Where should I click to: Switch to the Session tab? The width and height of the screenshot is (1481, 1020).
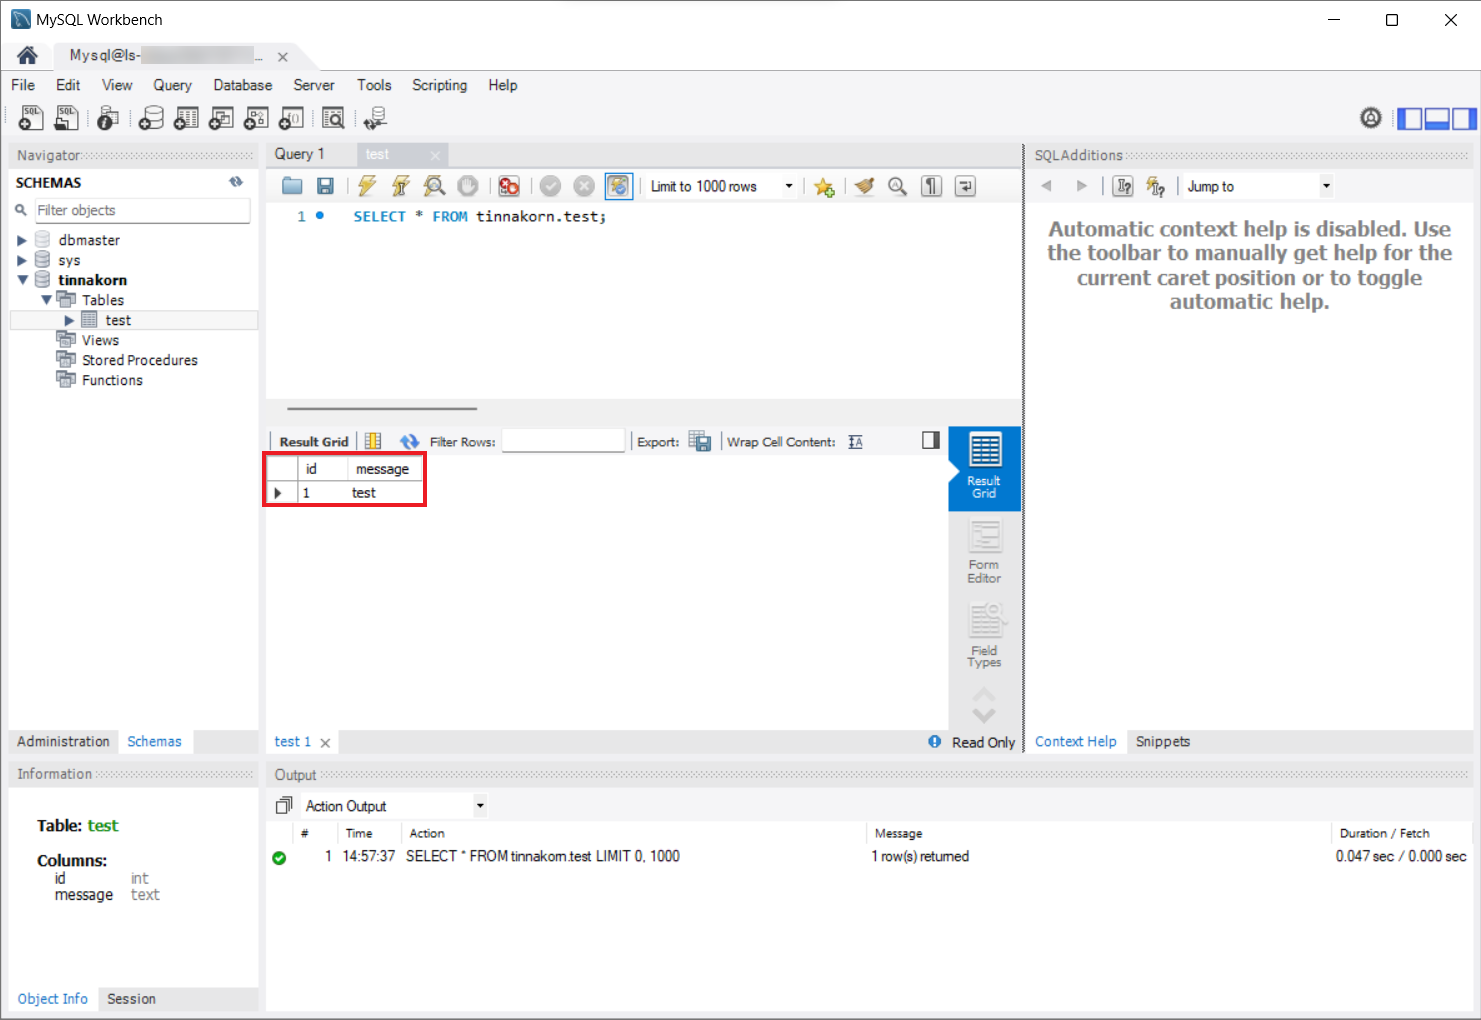[131, 998]
